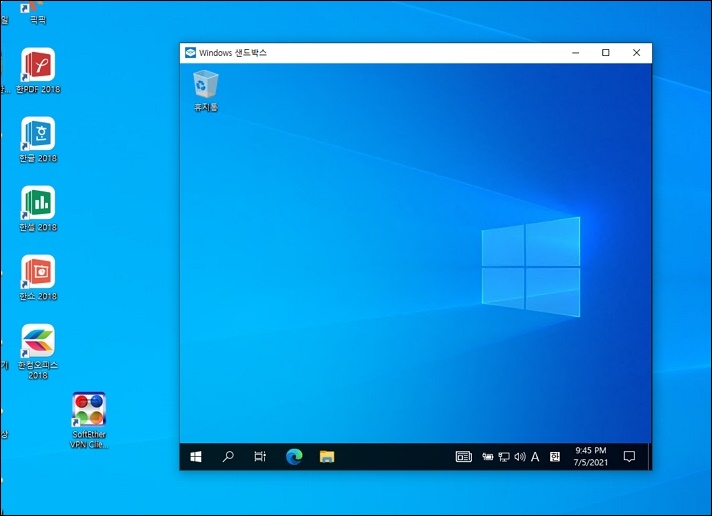Screen dimensions: 712x516
Task: Open the 한셀 2018 desktop shortcut
Action: (x=38, y=208)
